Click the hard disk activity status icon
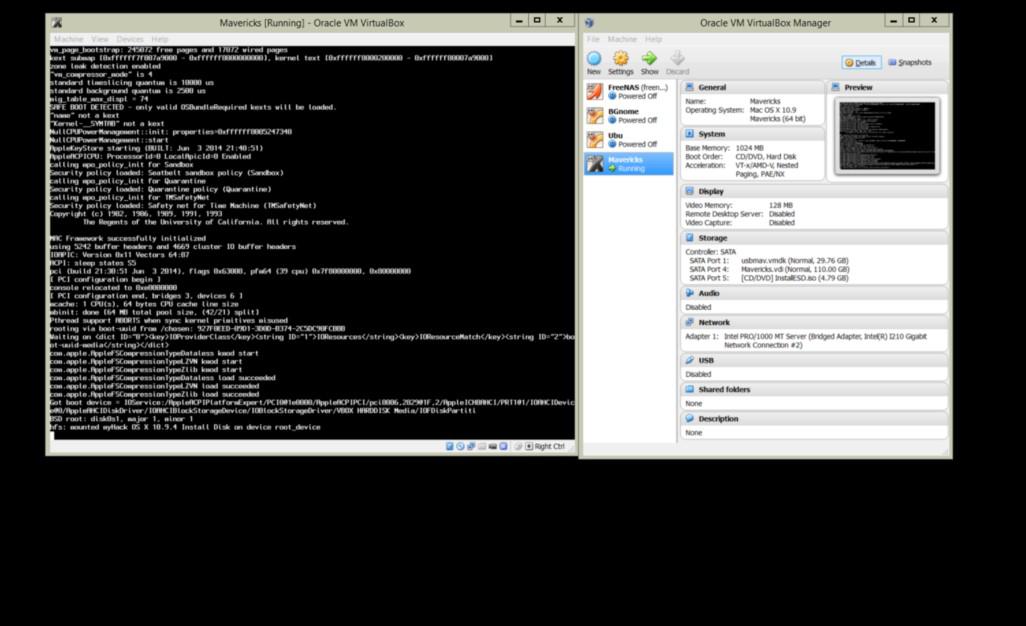This screenshot has height=626, width=1026. click(x=450, y=446)
